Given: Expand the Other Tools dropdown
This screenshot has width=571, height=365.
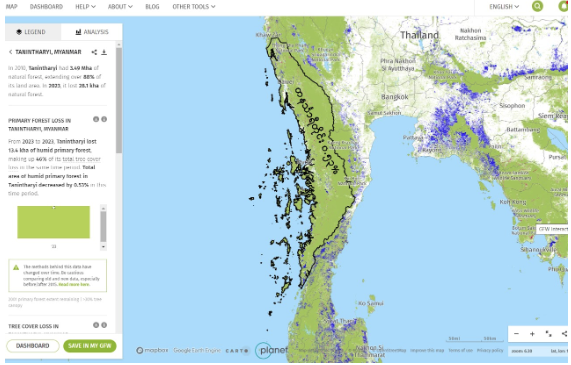Looking at the screenshot, I should pyautogui.click(x=194, y=7).
